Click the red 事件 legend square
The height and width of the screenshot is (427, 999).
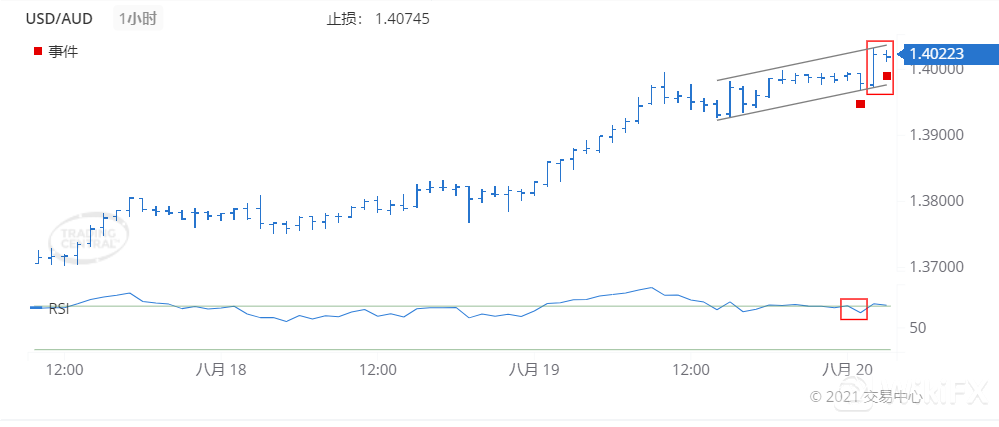point(38,51)
